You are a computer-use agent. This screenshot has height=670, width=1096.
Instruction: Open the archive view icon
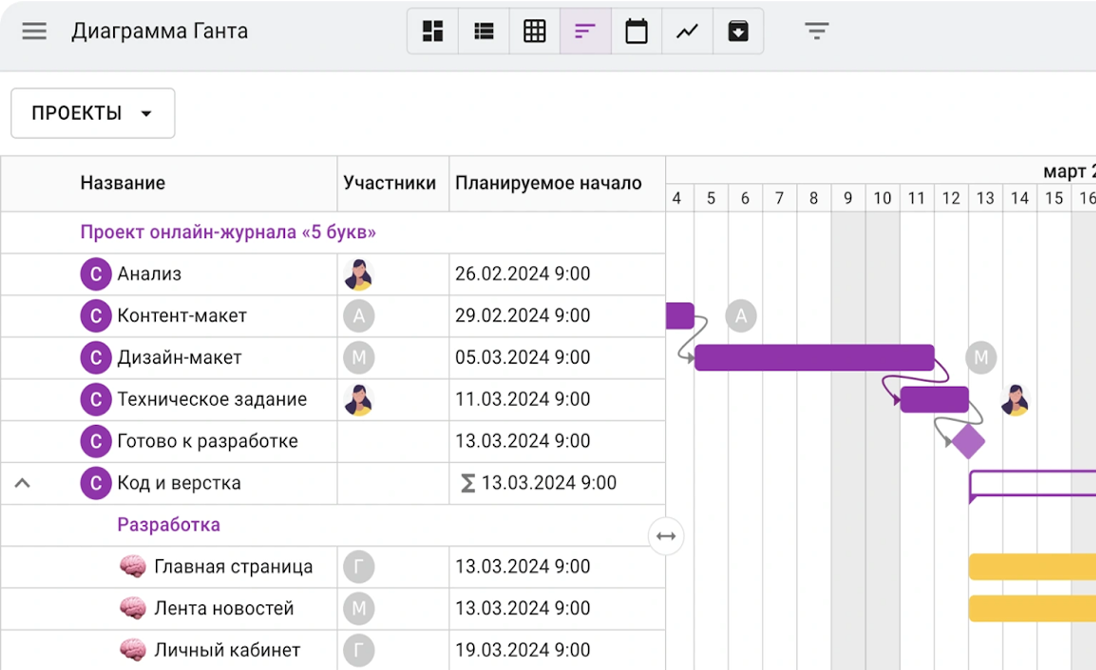738,32
